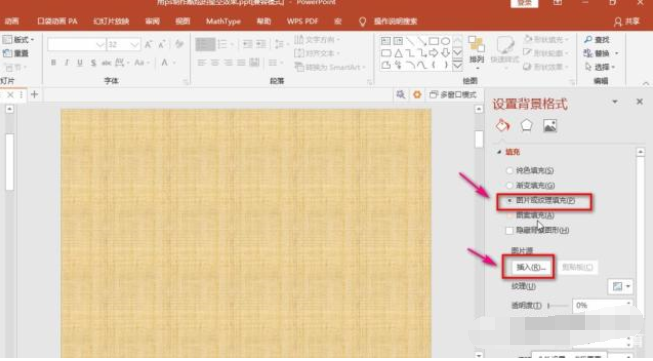The height and width of the screenshot is (361, 653).
Task: Open the Effects pentagon tab
Action: click(526, 125)
